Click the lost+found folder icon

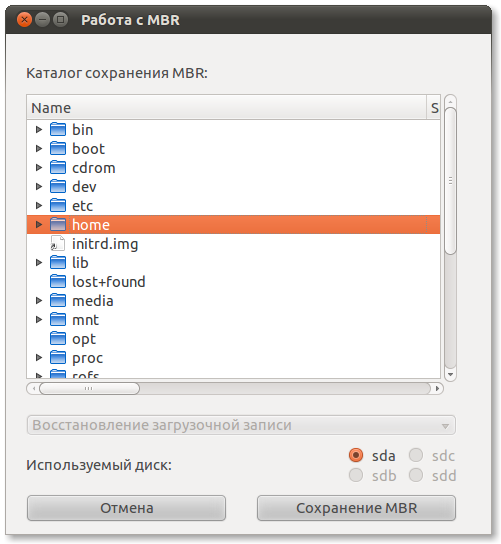pos(58,281)
